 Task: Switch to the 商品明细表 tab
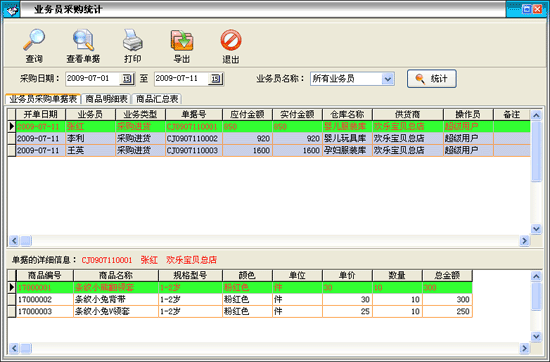tap(106, 99)
